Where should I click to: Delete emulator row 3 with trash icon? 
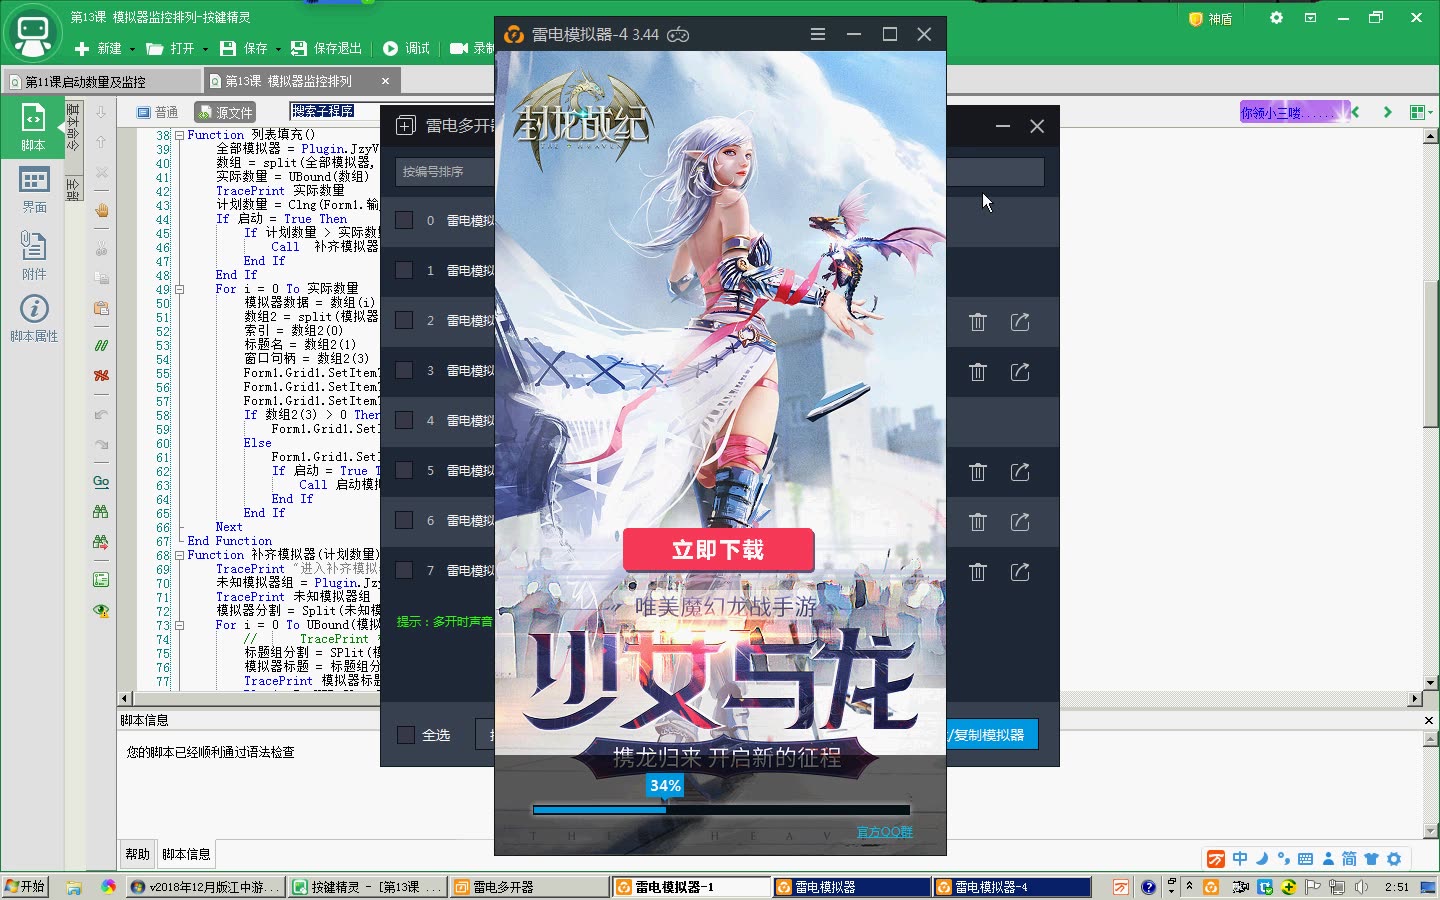pos(978,372)
